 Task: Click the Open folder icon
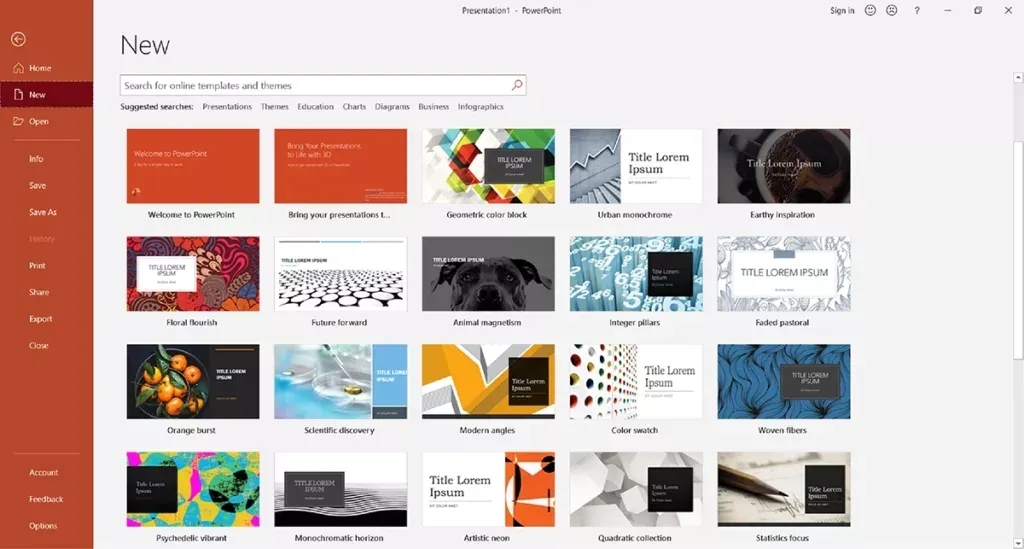pyautogui.click(x=18, y=121)
